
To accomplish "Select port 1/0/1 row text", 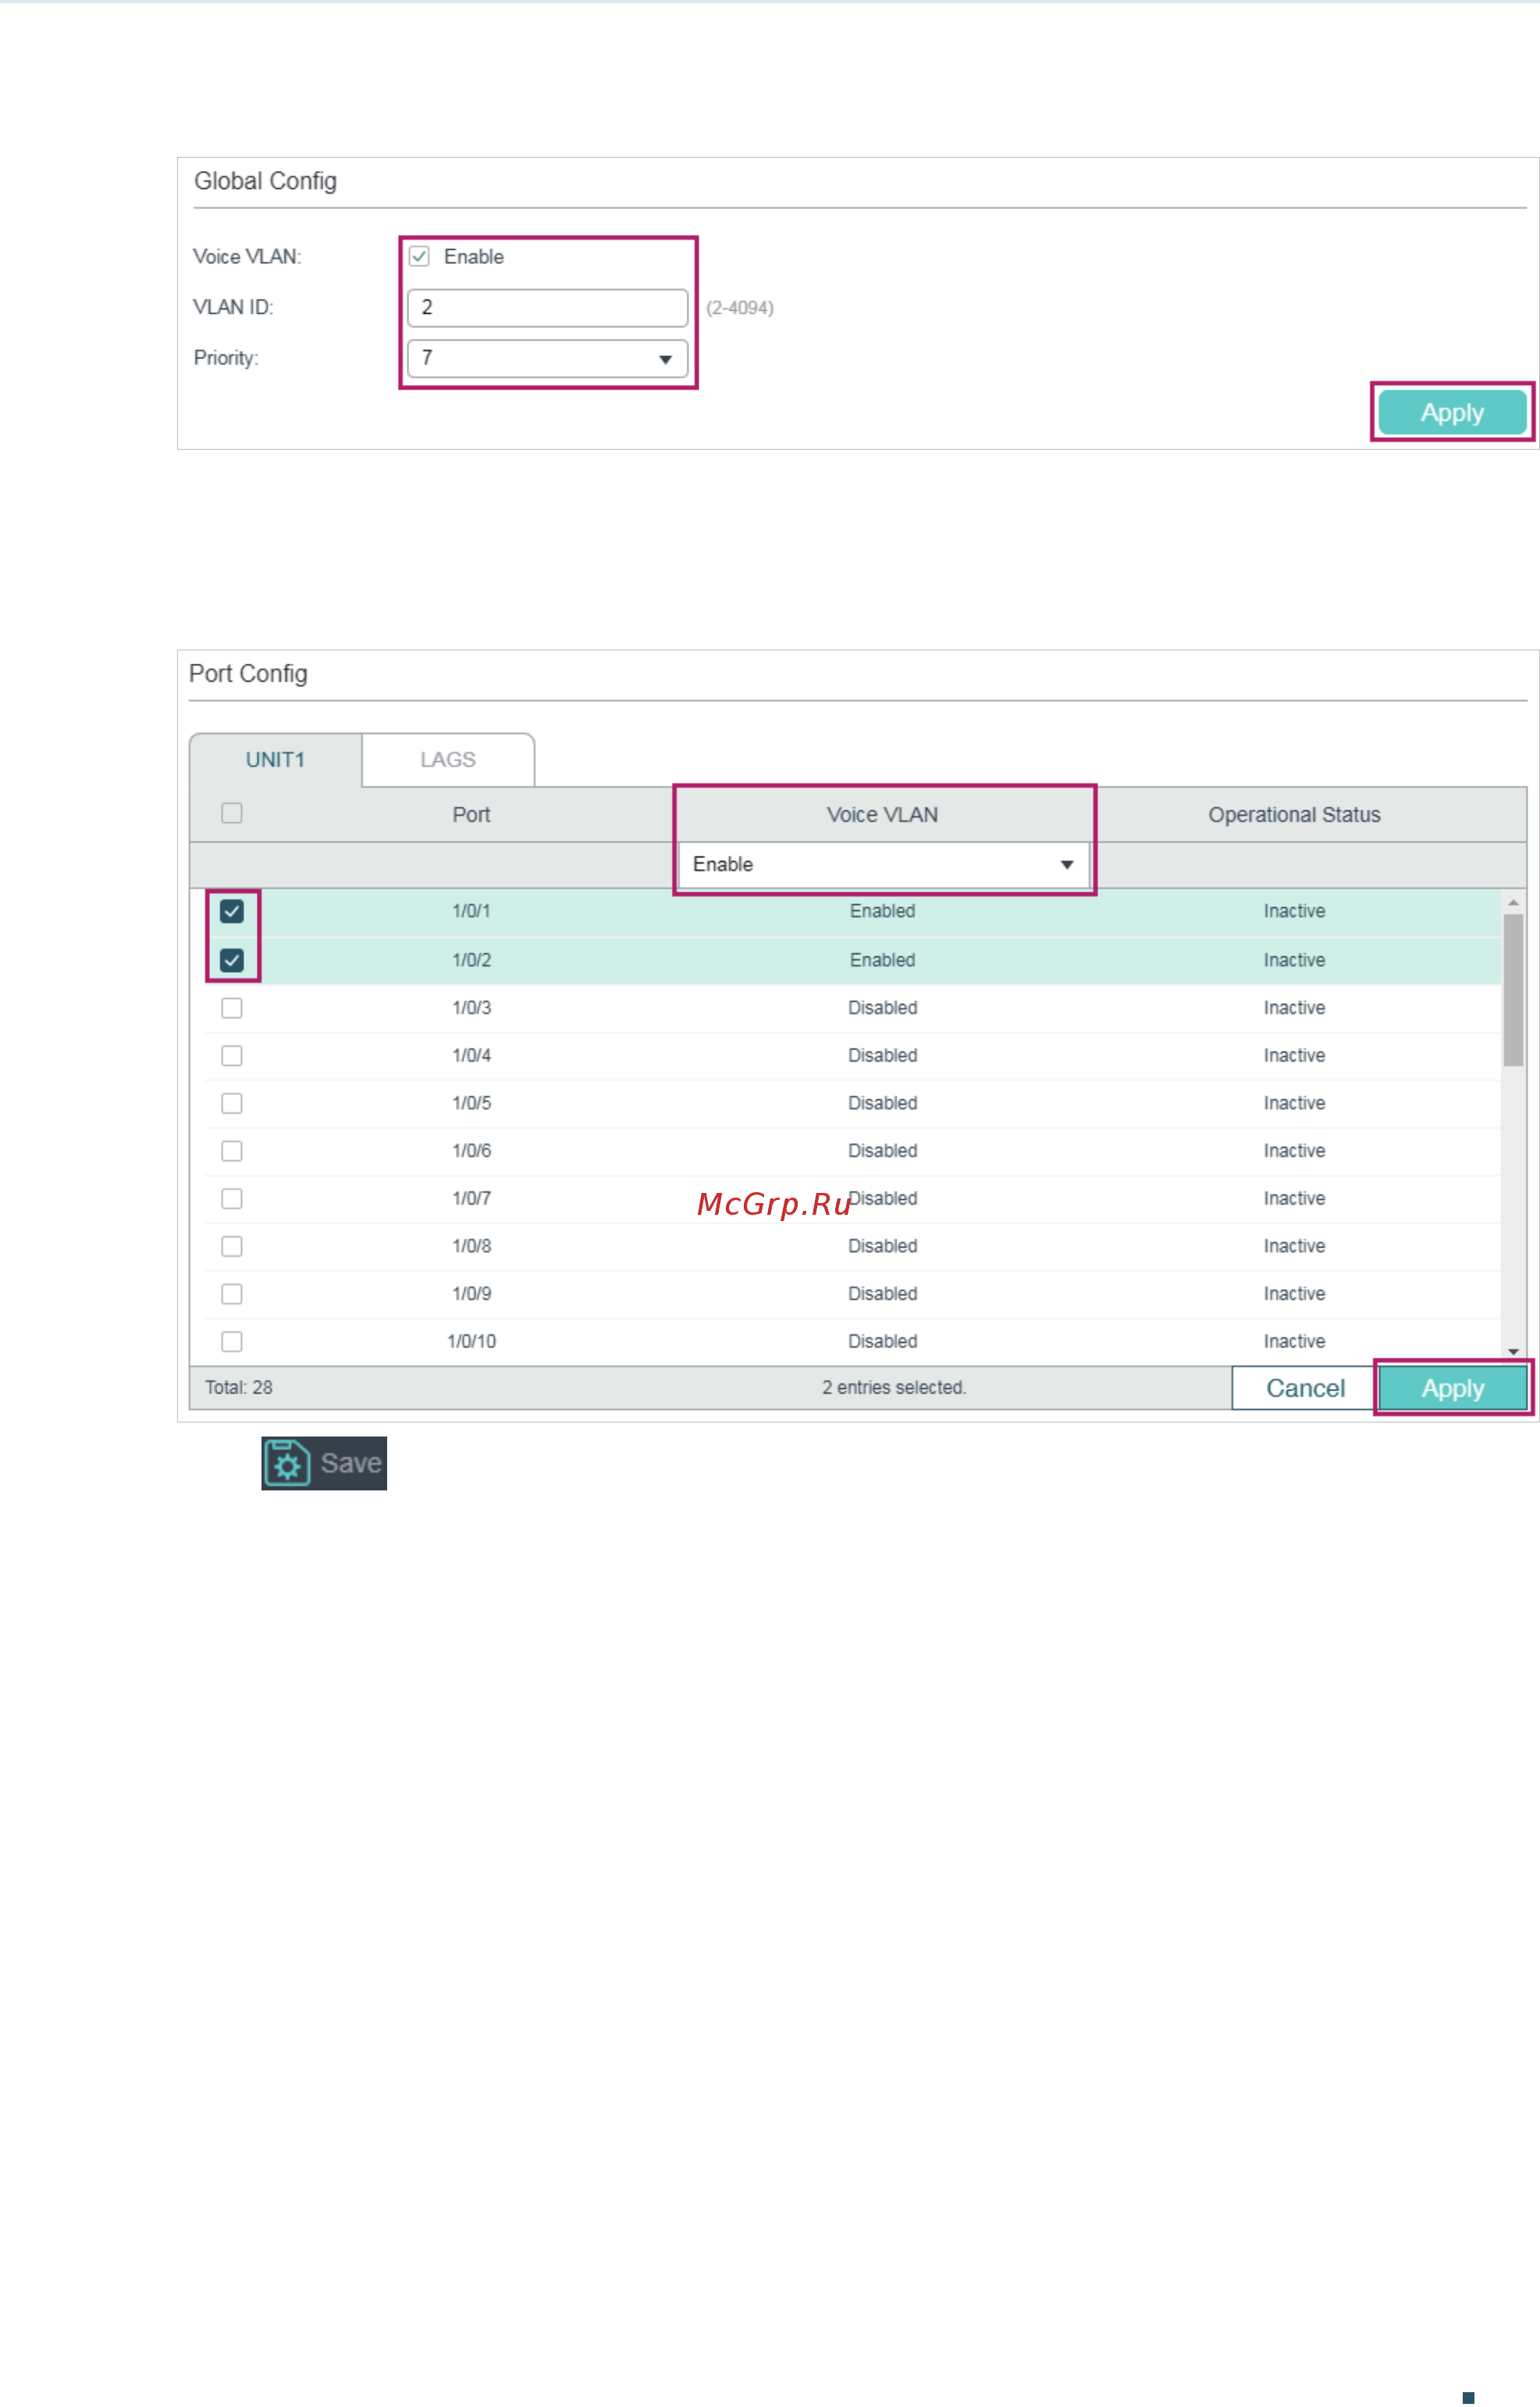I will (471, 911).
